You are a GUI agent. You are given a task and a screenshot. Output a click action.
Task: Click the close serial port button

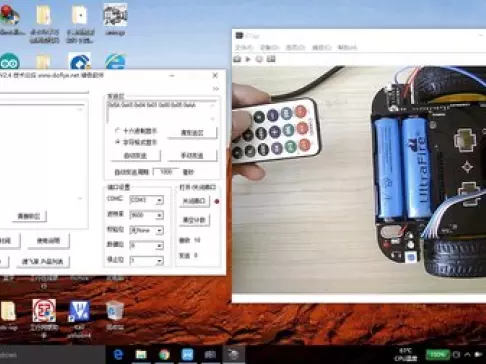click(194, 201)
